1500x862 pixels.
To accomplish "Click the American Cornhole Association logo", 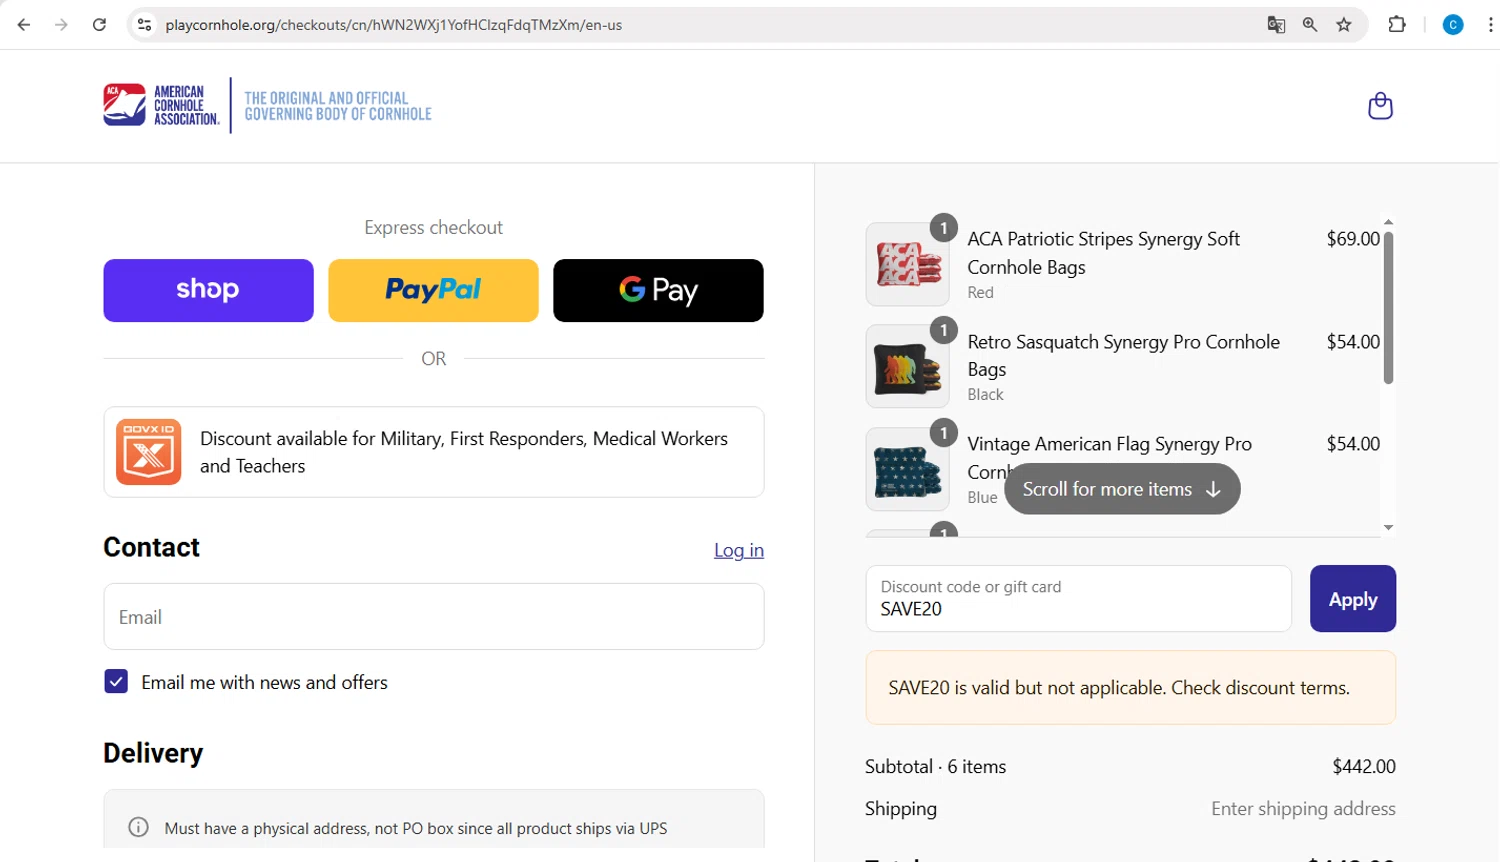I will 161,105.
